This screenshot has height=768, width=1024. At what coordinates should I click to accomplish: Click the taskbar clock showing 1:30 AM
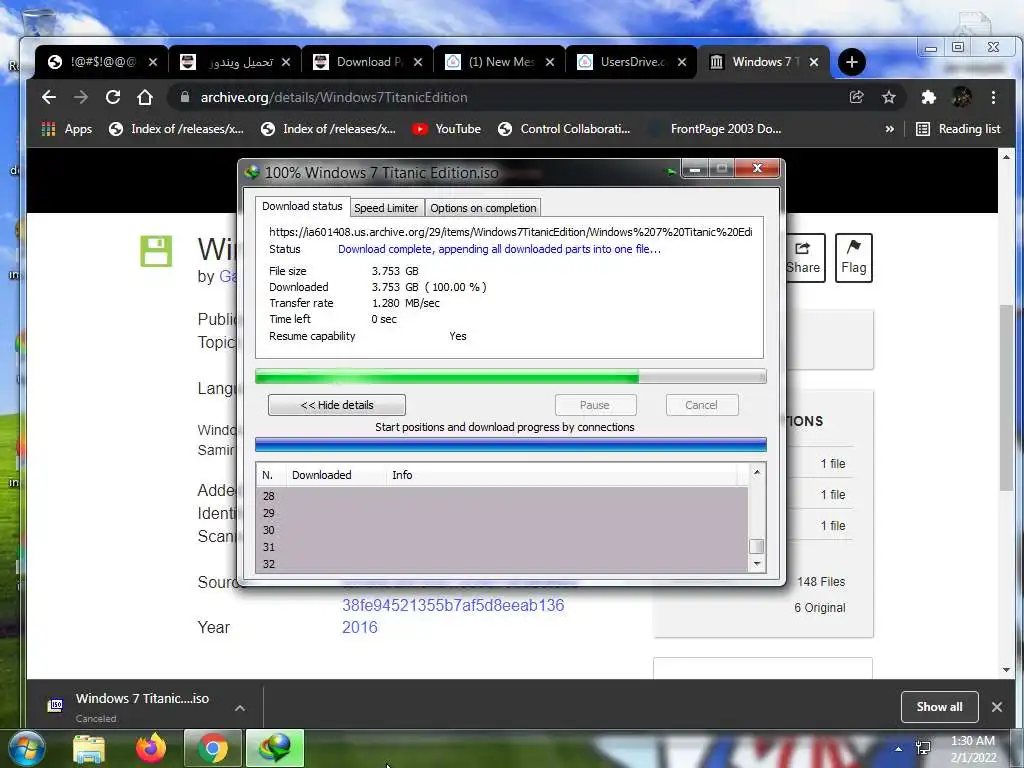[x=973, y=749]
